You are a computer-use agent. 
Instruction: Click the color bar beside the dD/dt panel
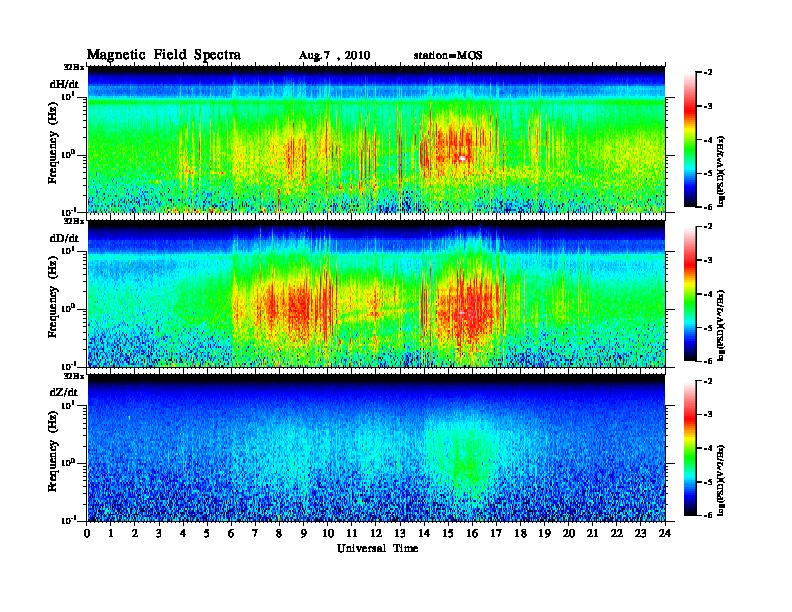click(689, 294)
